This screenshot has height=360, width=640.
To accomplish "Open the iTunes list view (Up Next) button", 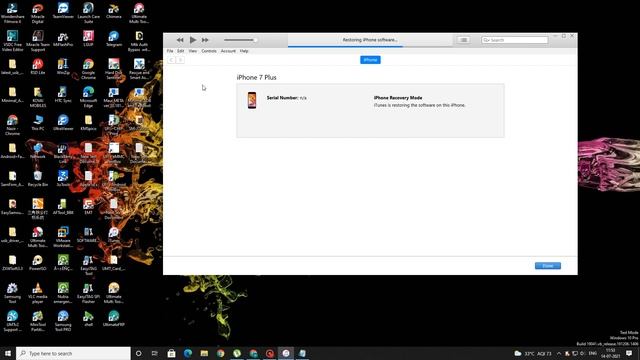I will (x=463, y=40).
